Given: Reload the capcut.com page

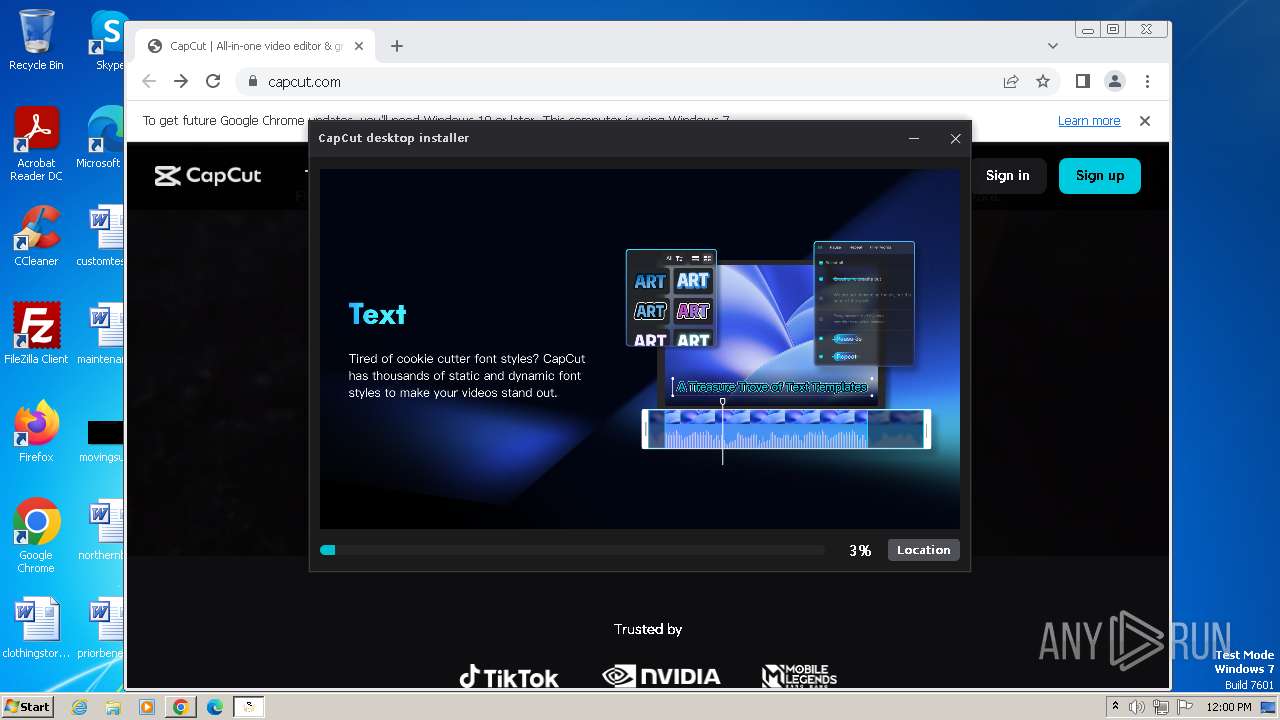Looking at the screenshot, I should (213, 82).
